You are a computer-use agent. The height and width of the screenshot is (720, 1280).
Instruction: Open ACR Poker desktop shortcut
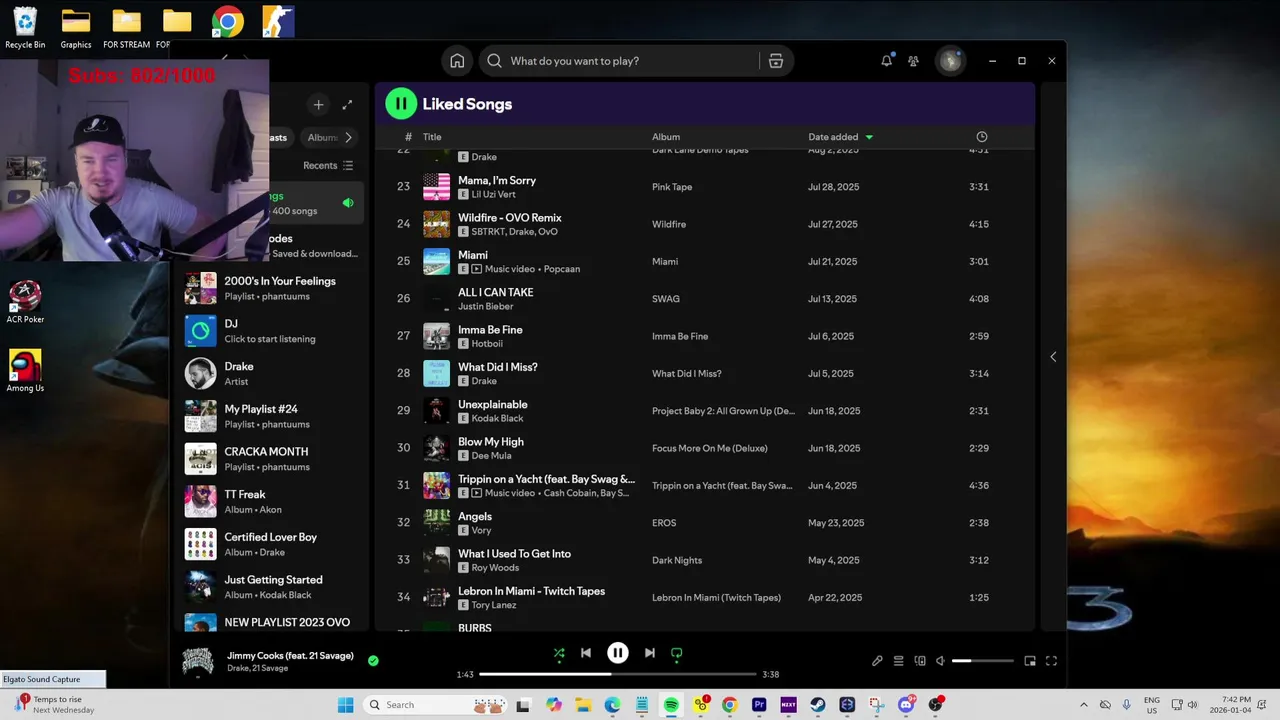25,302
